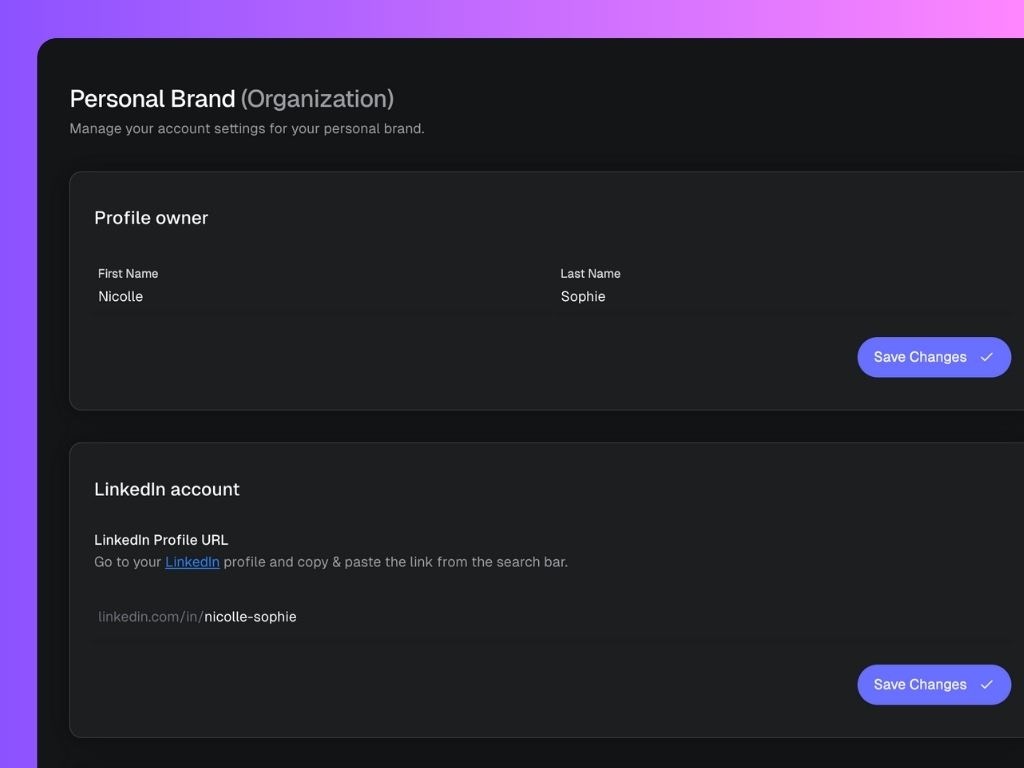The image size is (1024, 768).
Task: Click the linkedin.com/in/ URL prefix text
Action: pyautogui.click(x=151, y=616)
